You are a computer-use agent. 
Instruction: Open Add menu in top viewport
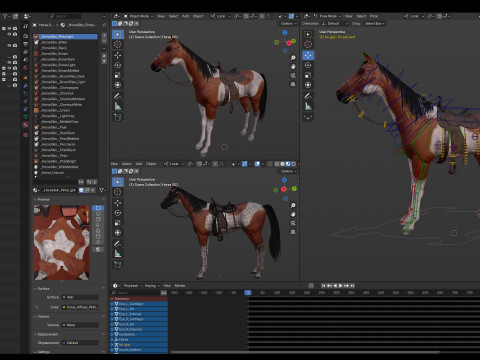[x=186, y=16]
